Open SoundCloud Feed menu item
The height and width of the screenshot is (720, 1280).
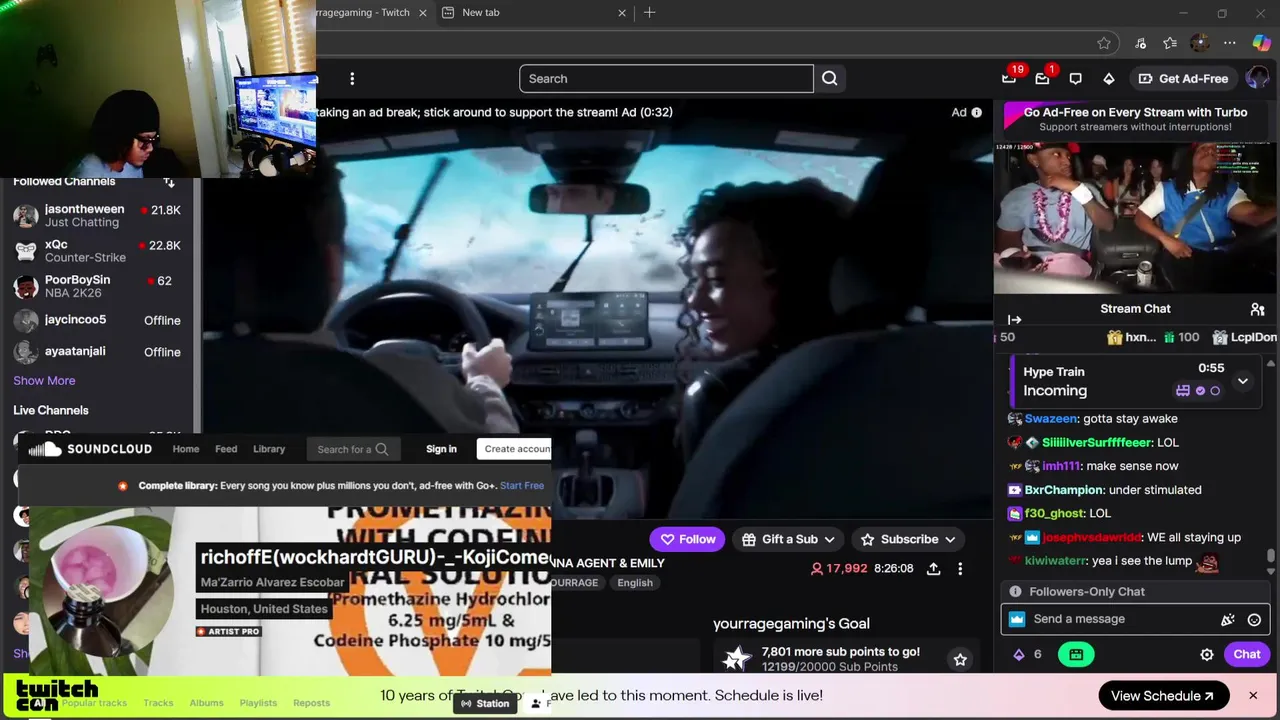pos(226,449)
